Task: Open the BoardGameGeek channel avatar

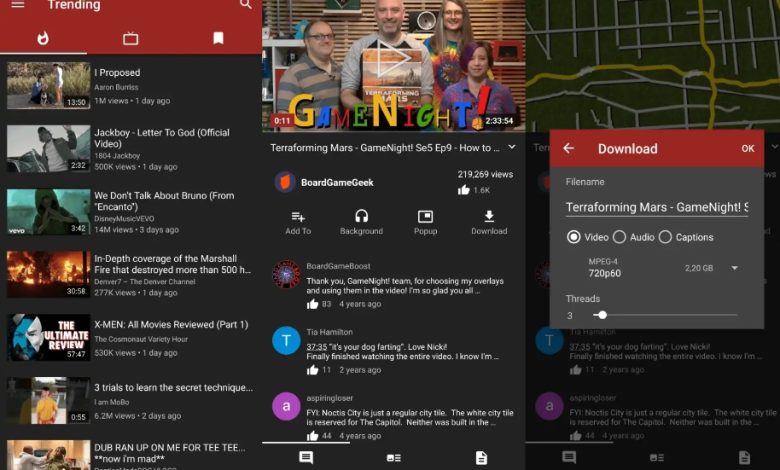Action: (285, 182)
